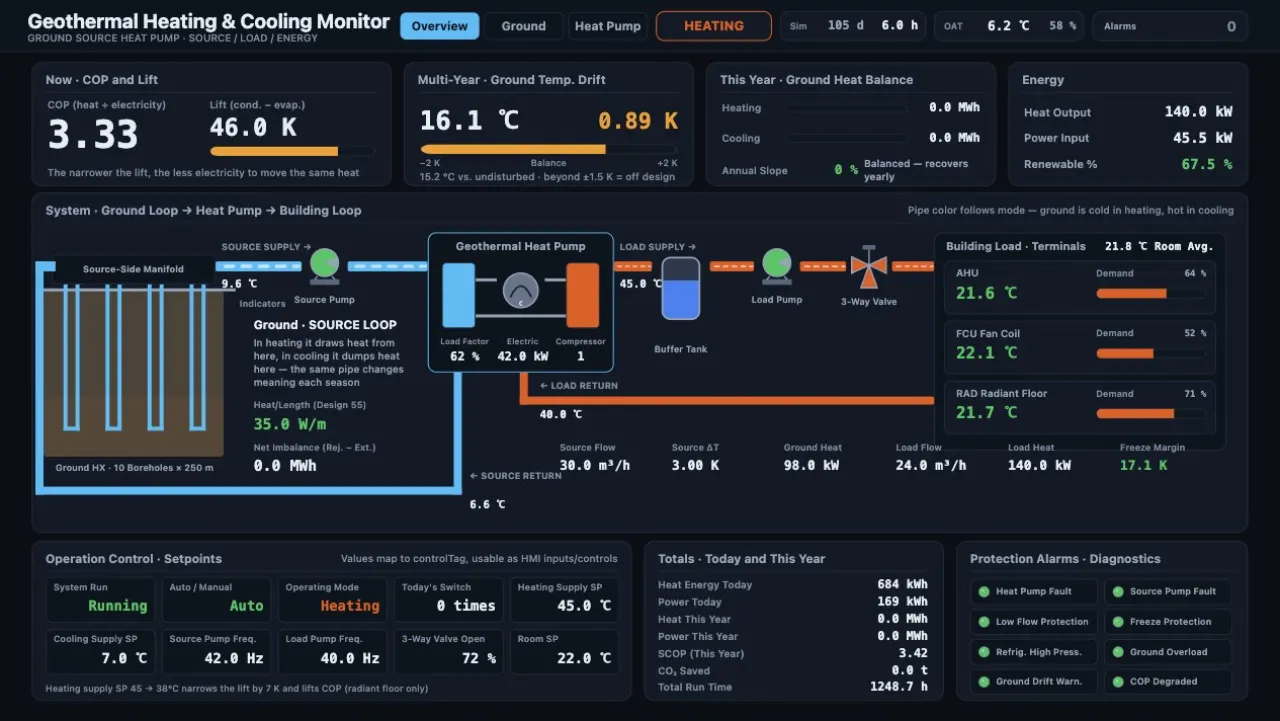1280x721 pixels.
Task: Click the Freeze Protection alarm indicator
Action: [x=1167, y=622]
